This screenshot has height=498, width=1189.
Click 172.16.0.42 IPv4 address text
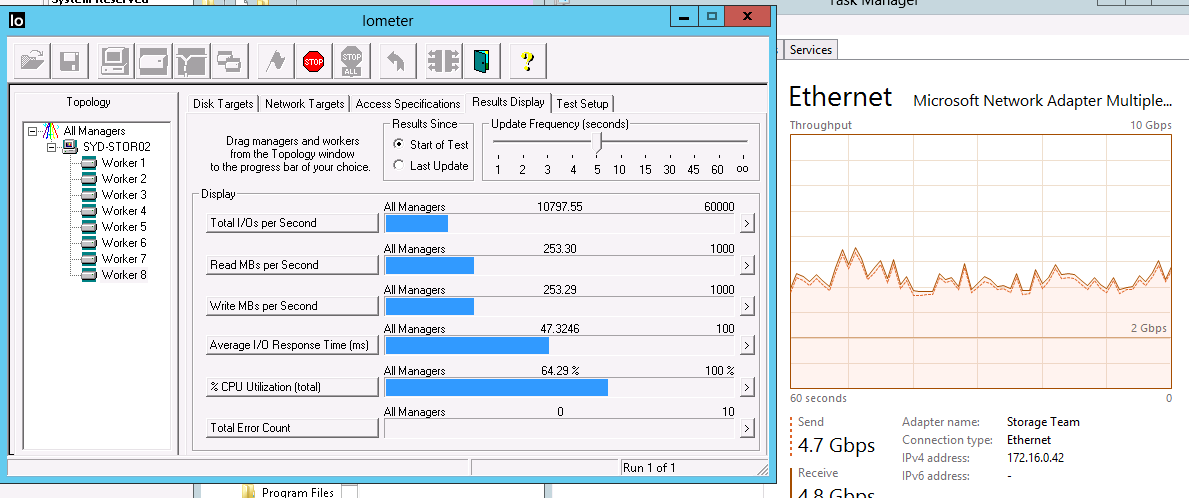click(1038, 458)
